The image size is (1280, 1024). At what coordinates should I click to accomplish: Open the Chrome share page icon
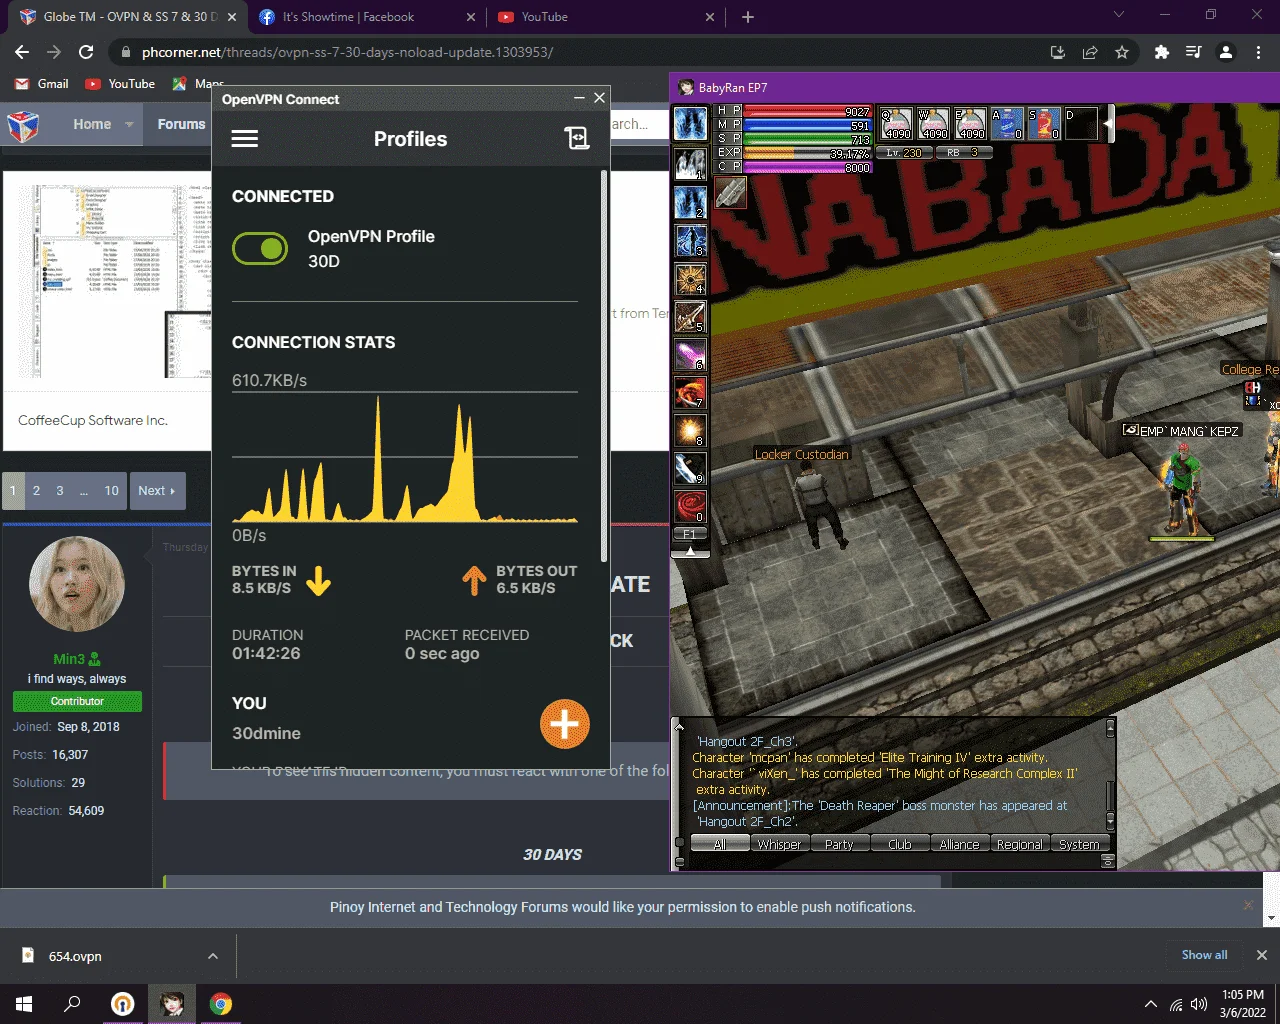pos(1090,52)
